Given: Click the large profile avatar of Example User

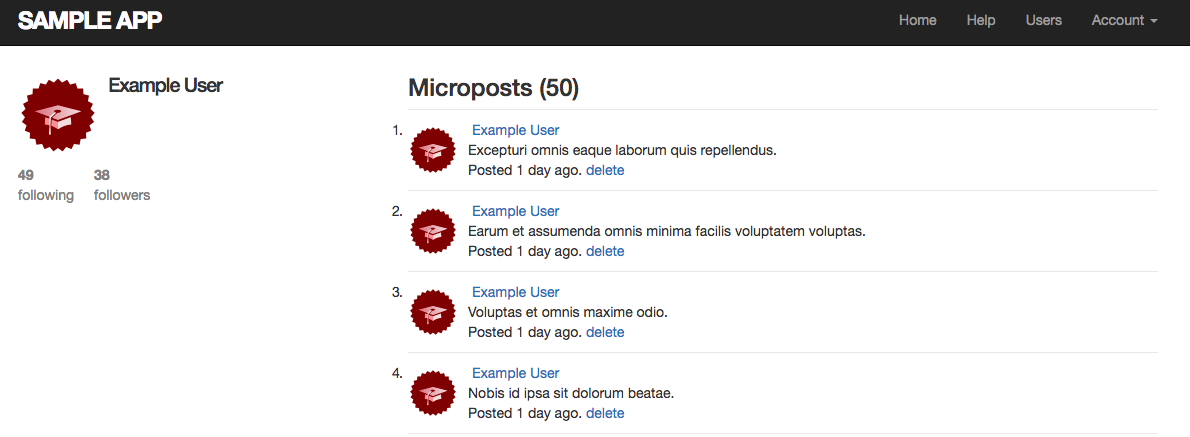Looking at the screenshot, I should (57, 116).
